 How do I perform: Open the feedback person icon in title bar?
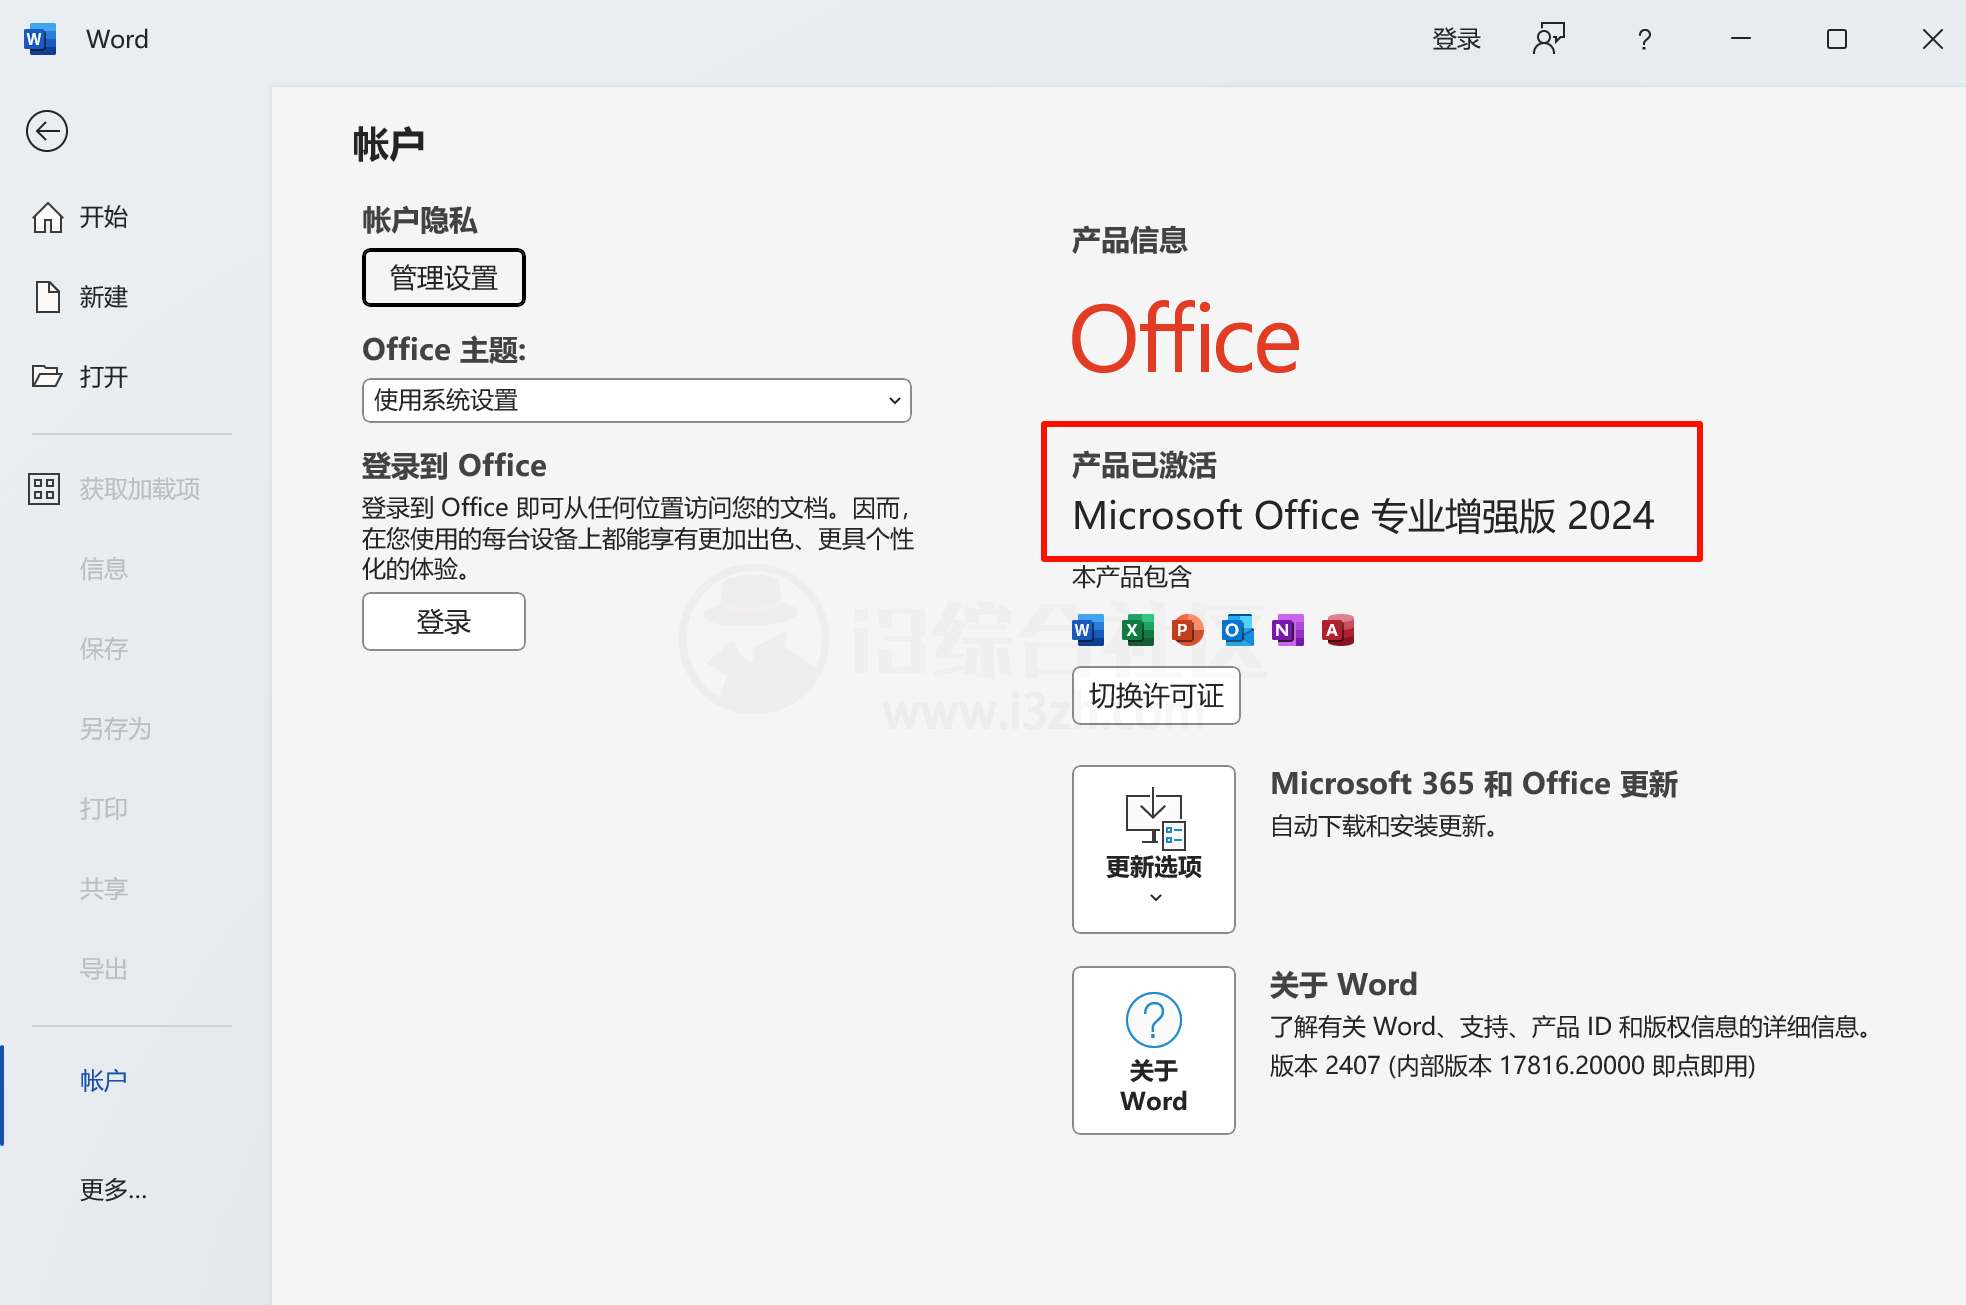[x=1549, y=39]
